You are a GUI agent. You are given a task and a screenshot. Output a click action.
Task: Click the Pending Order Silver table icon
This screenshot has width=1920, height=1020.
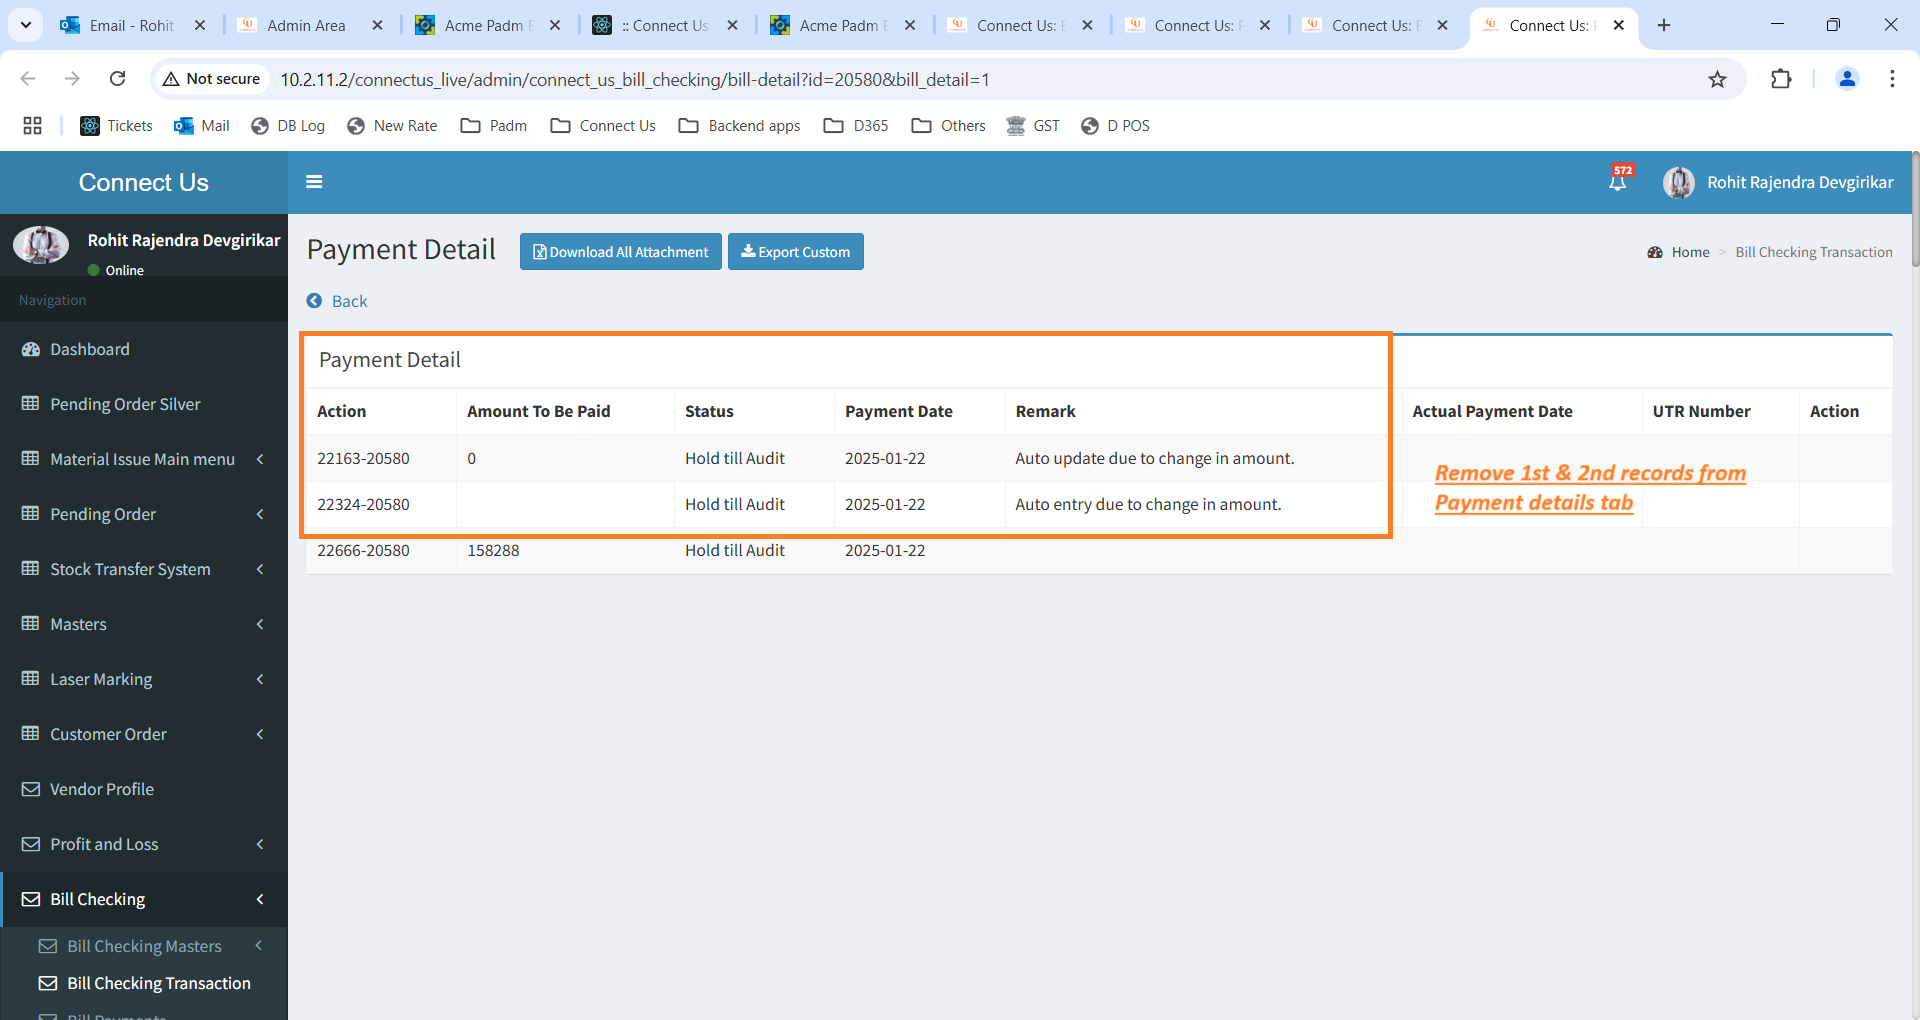click(x=31, y=404)
